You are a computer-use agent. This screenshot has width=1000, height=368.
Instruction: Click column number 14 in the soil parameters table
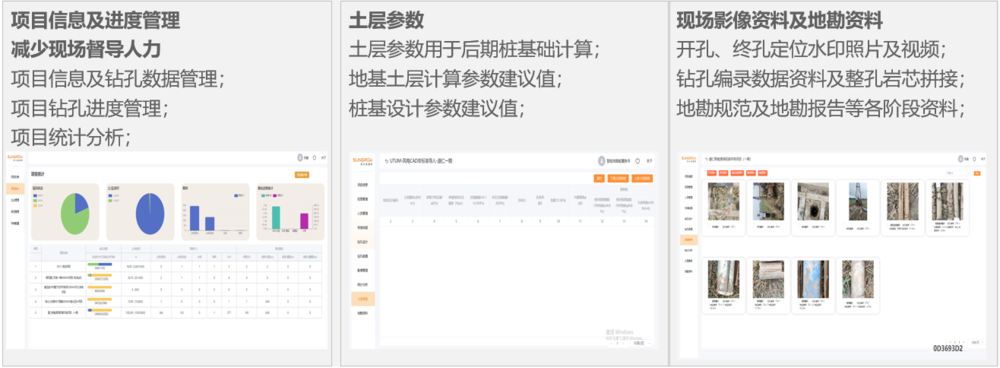coord(645,221)
